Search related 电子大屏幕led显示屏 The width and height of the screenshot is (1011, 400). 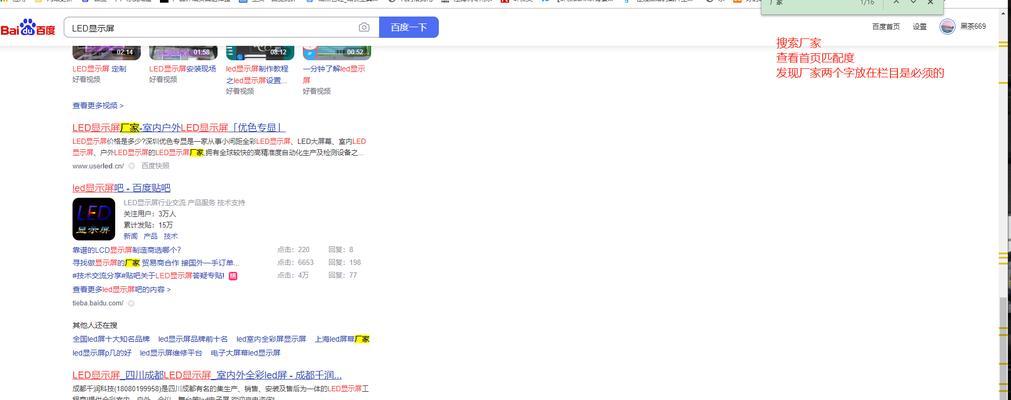246,353
